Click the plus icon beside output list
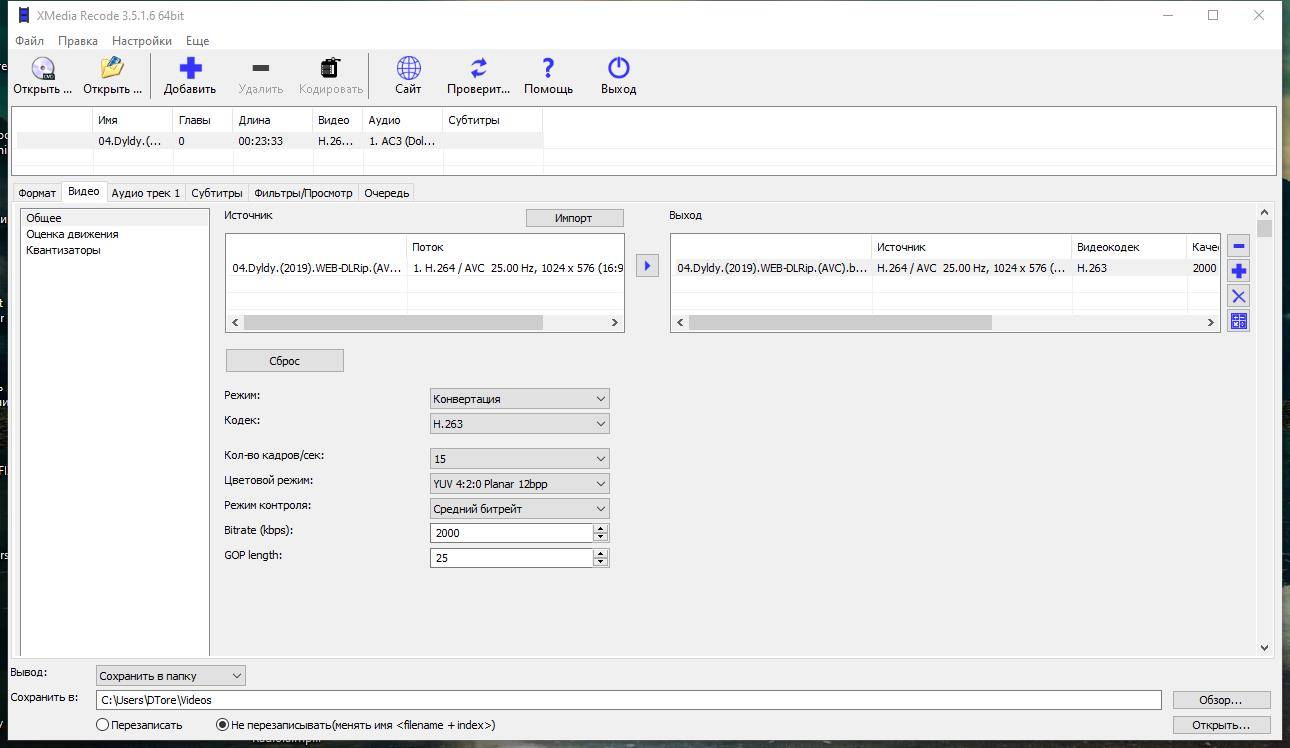The width and height of the screenshot is (1290, 748). coord(1238,271)
